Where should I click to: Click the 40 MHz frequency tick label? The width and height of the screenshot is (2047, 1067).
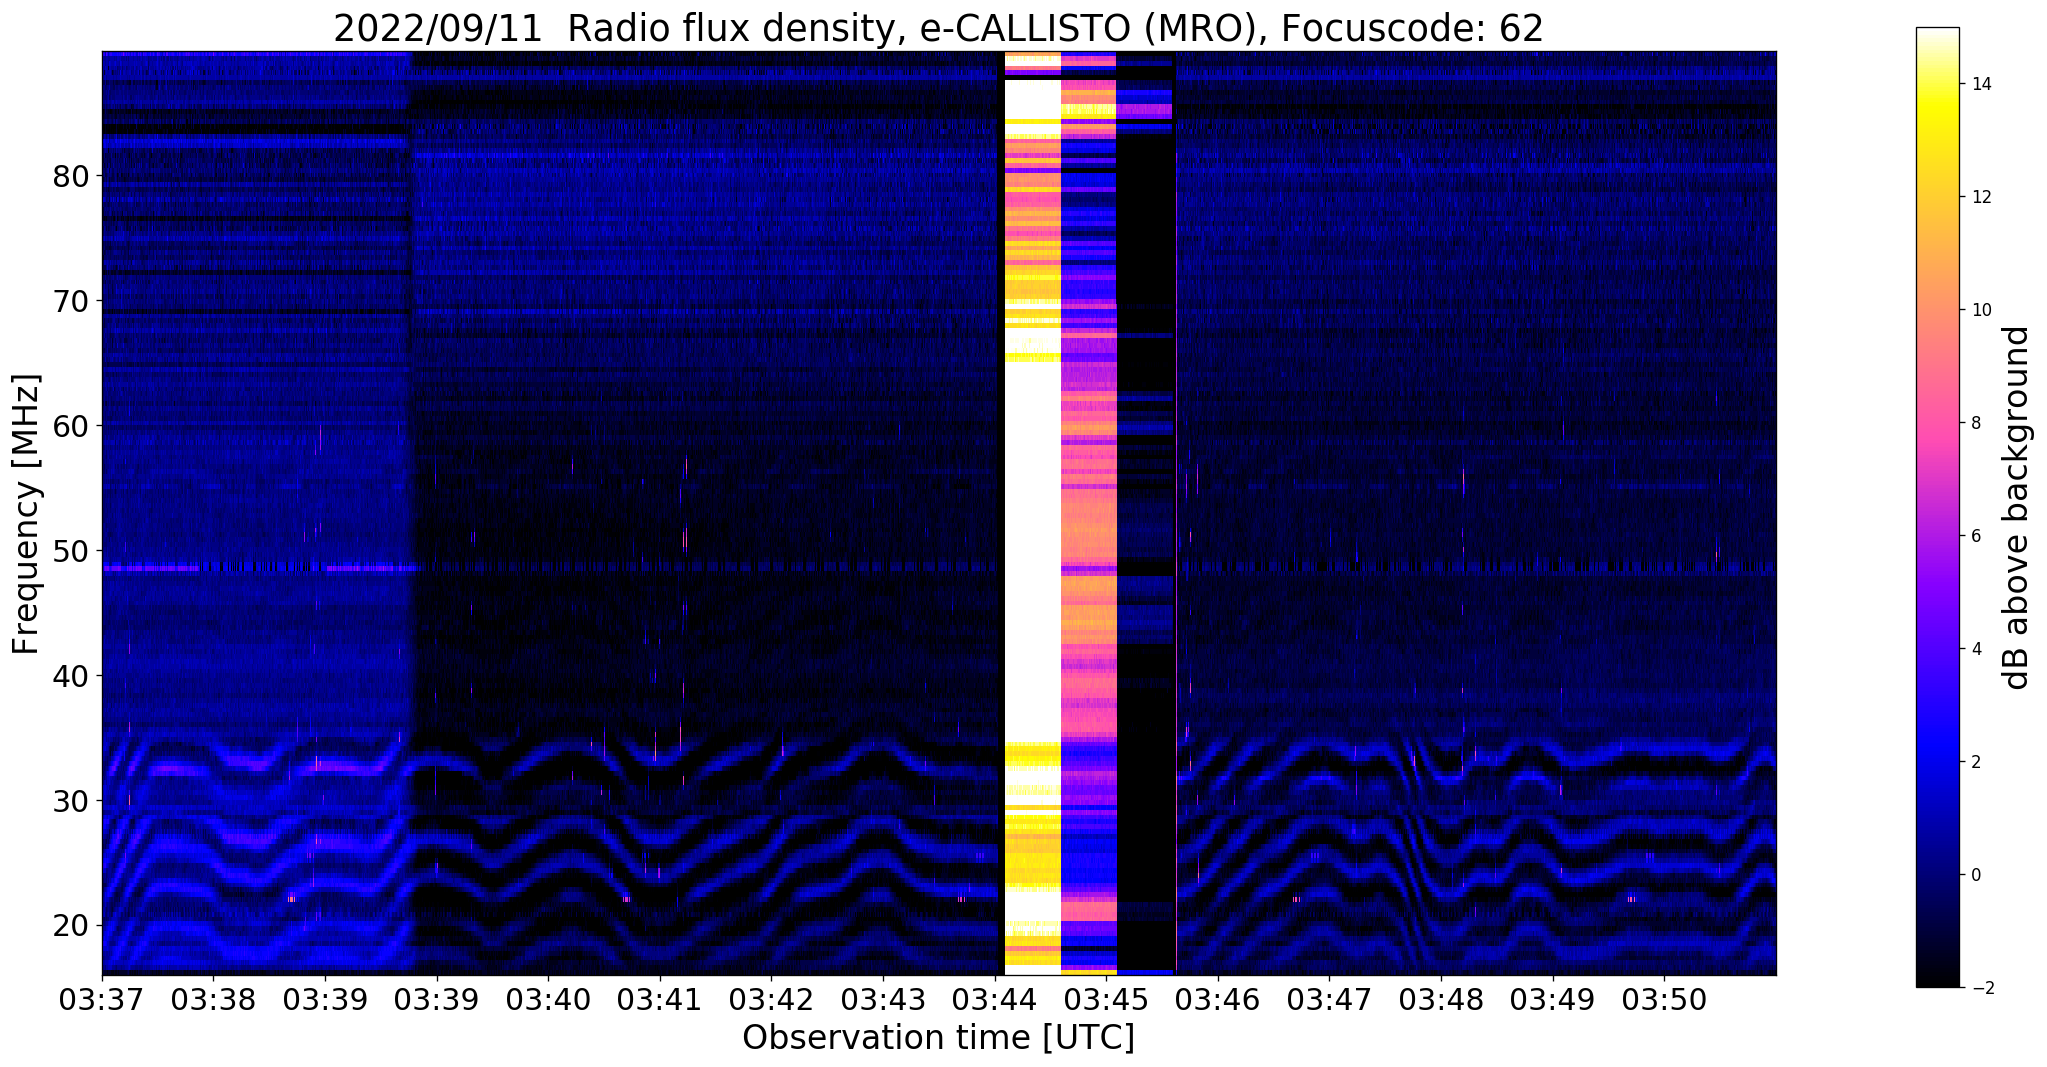[x=71, y=676]
